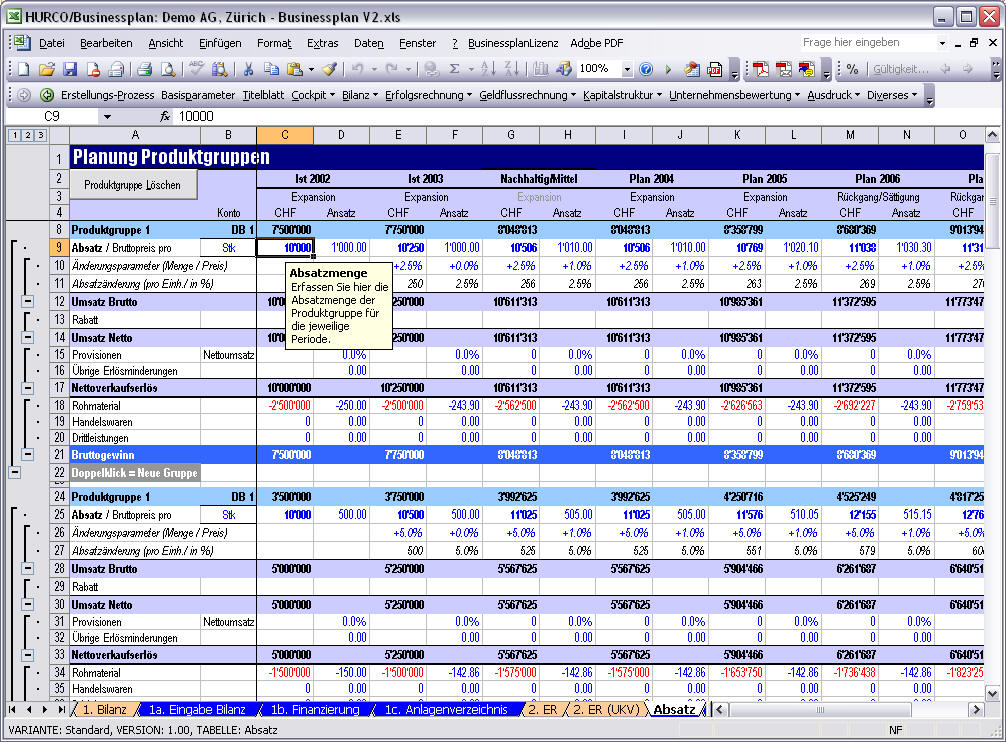Run the ABC spelling check
The height and width of the screenshot is (742, 1006).
point(197,69)
